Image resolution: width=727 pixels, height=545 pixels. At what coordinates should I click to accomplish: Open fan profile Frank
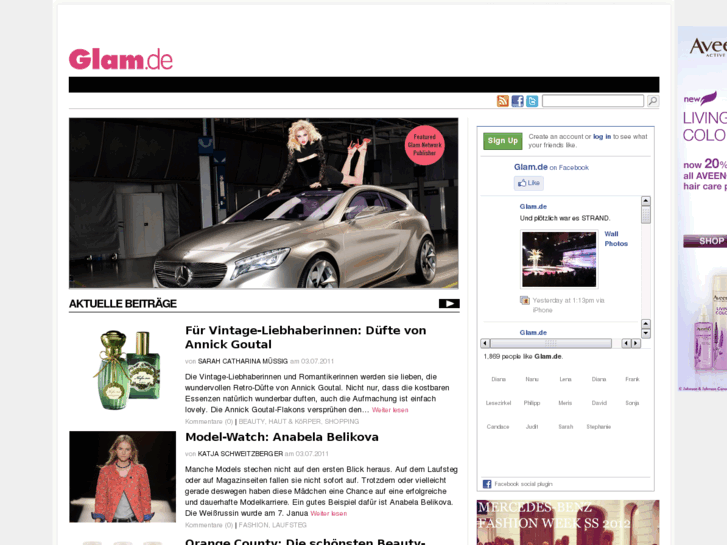pyautogui.click(x=632, y=379)
